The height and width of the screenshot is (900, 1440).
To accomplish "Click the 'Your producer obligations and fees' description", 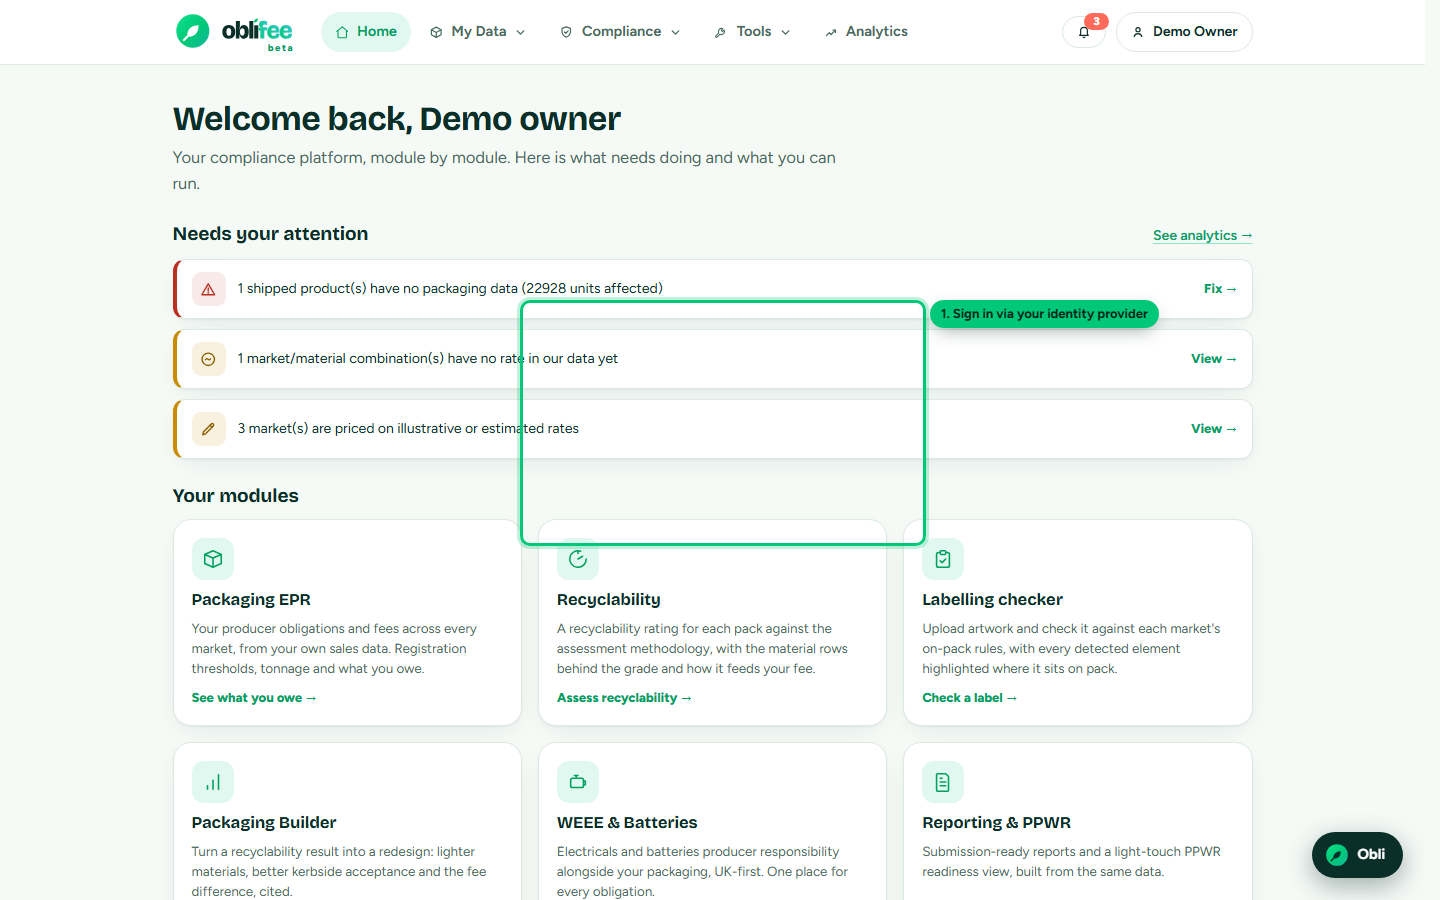I will [334, 649].
